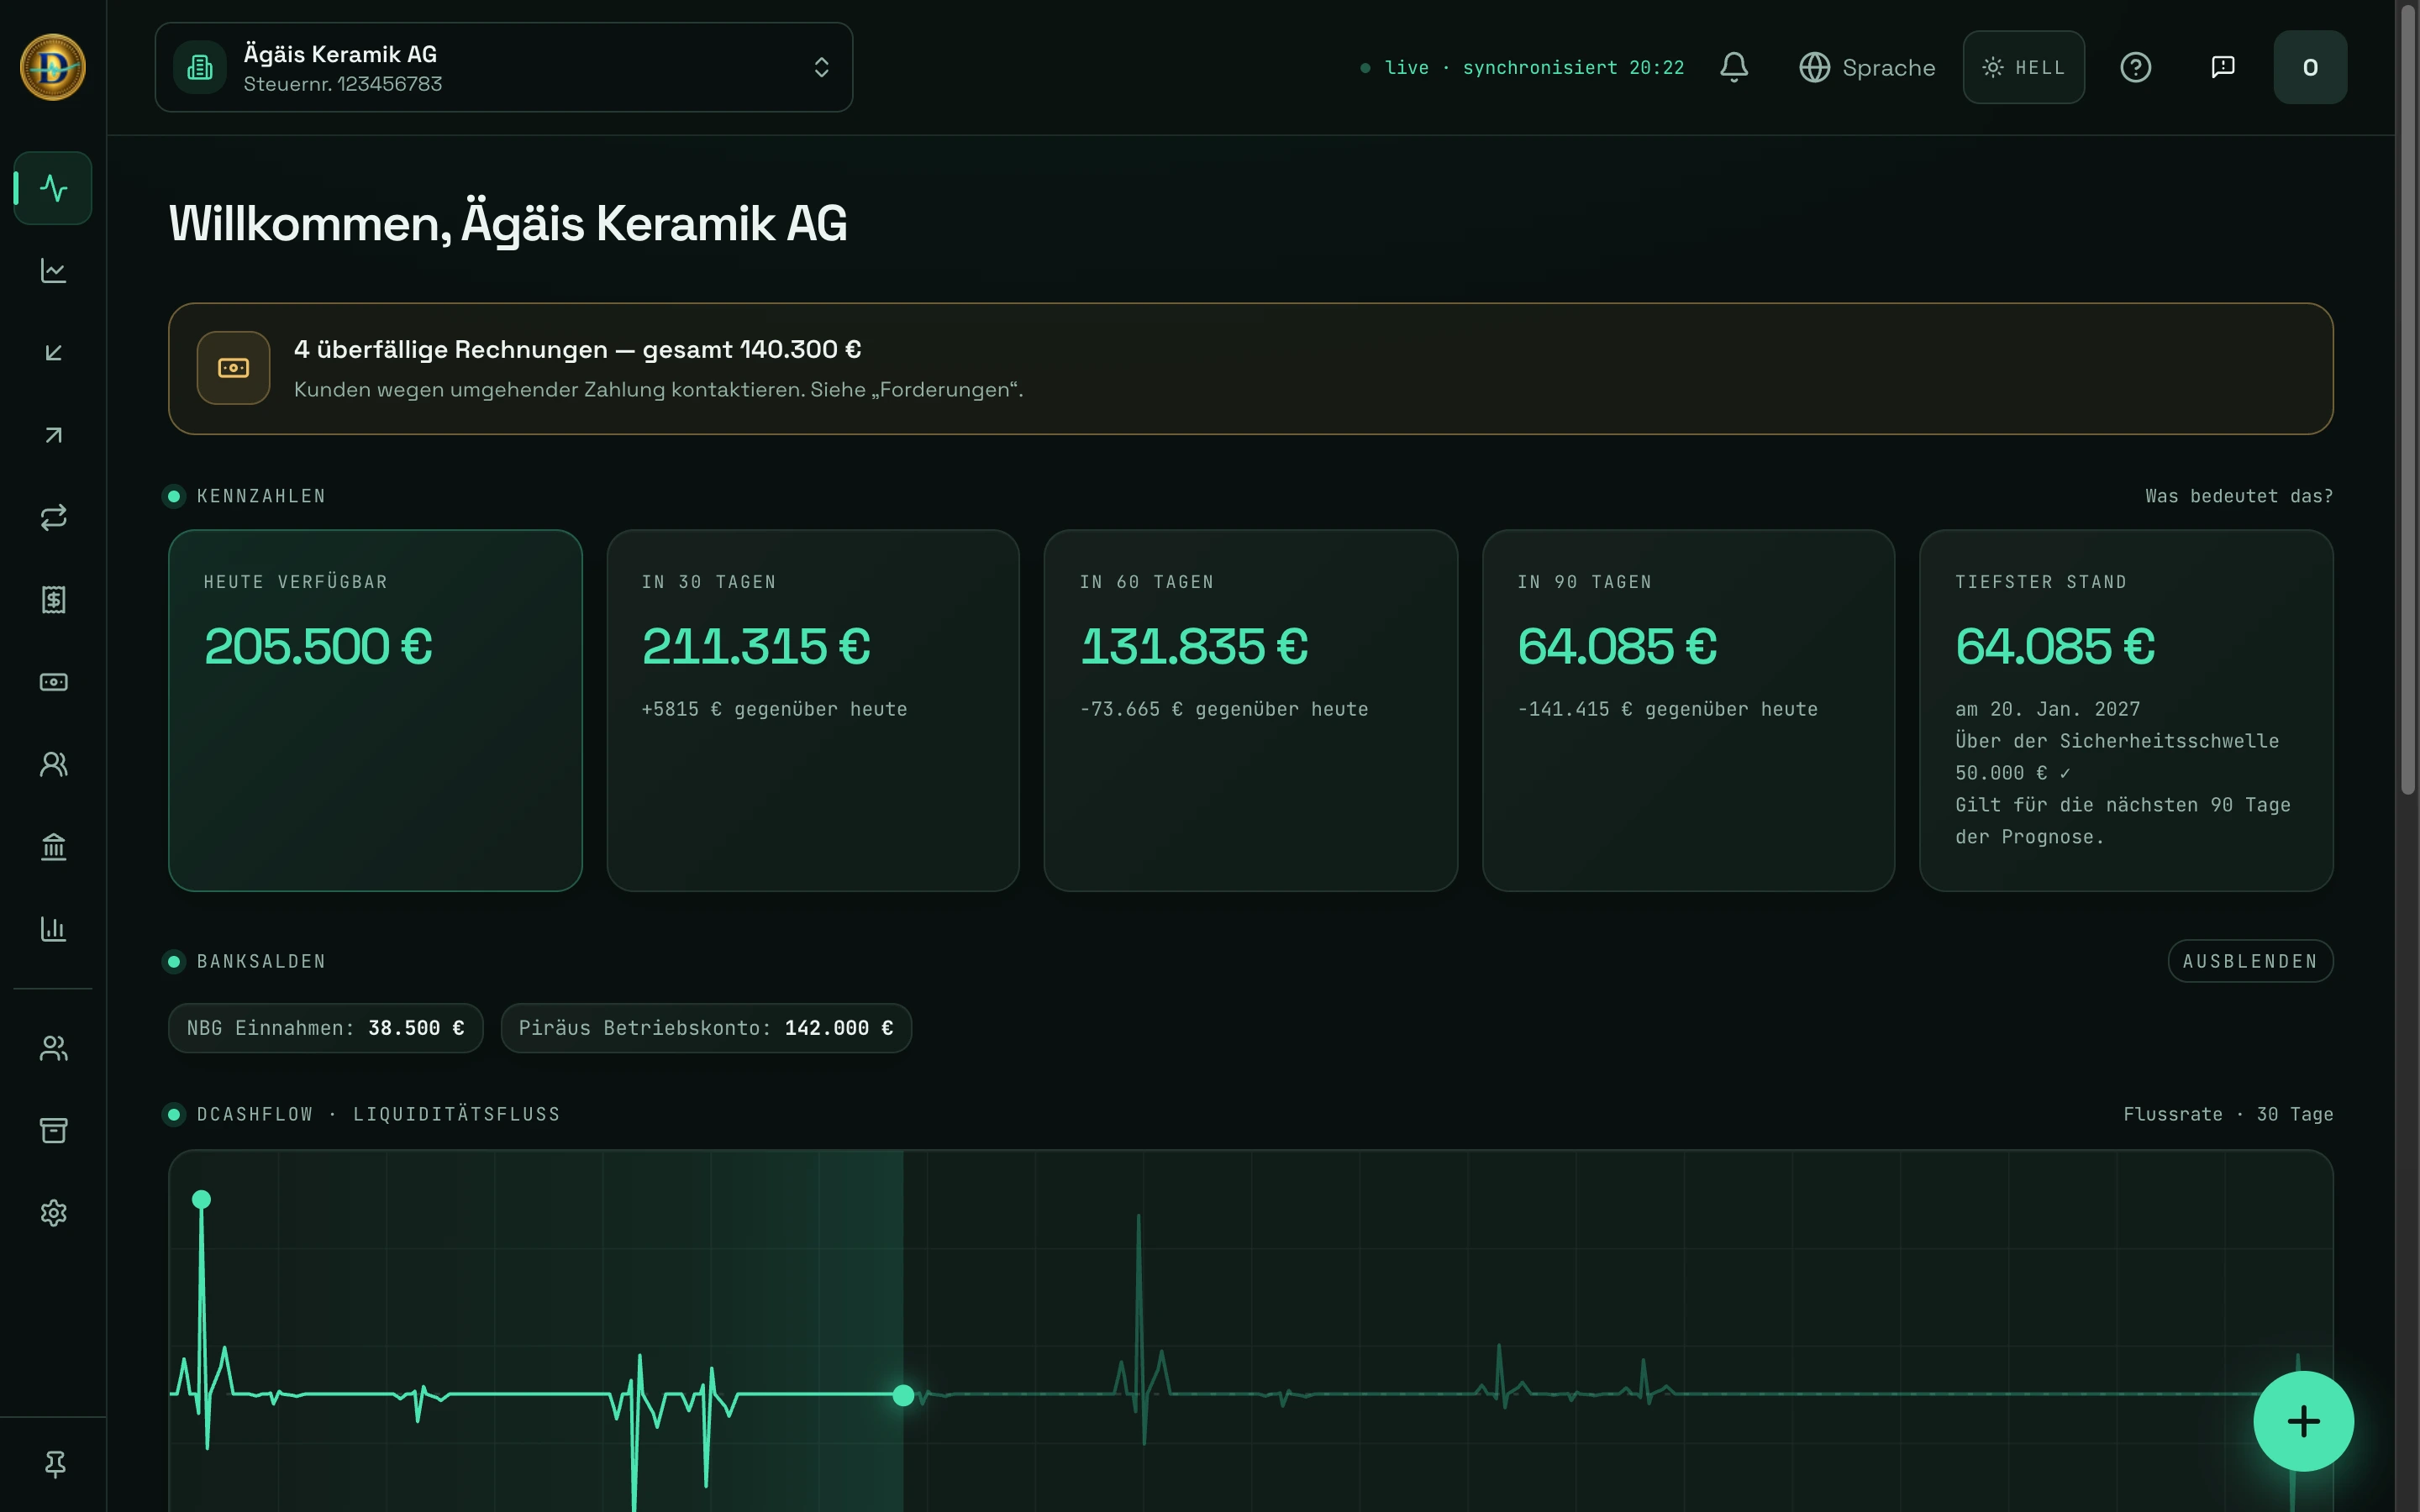Click the Flussrate · 30 Tage label
This screenshot has height=1512, width=2420.
pyautogui.click(x=2228, y=1114)
